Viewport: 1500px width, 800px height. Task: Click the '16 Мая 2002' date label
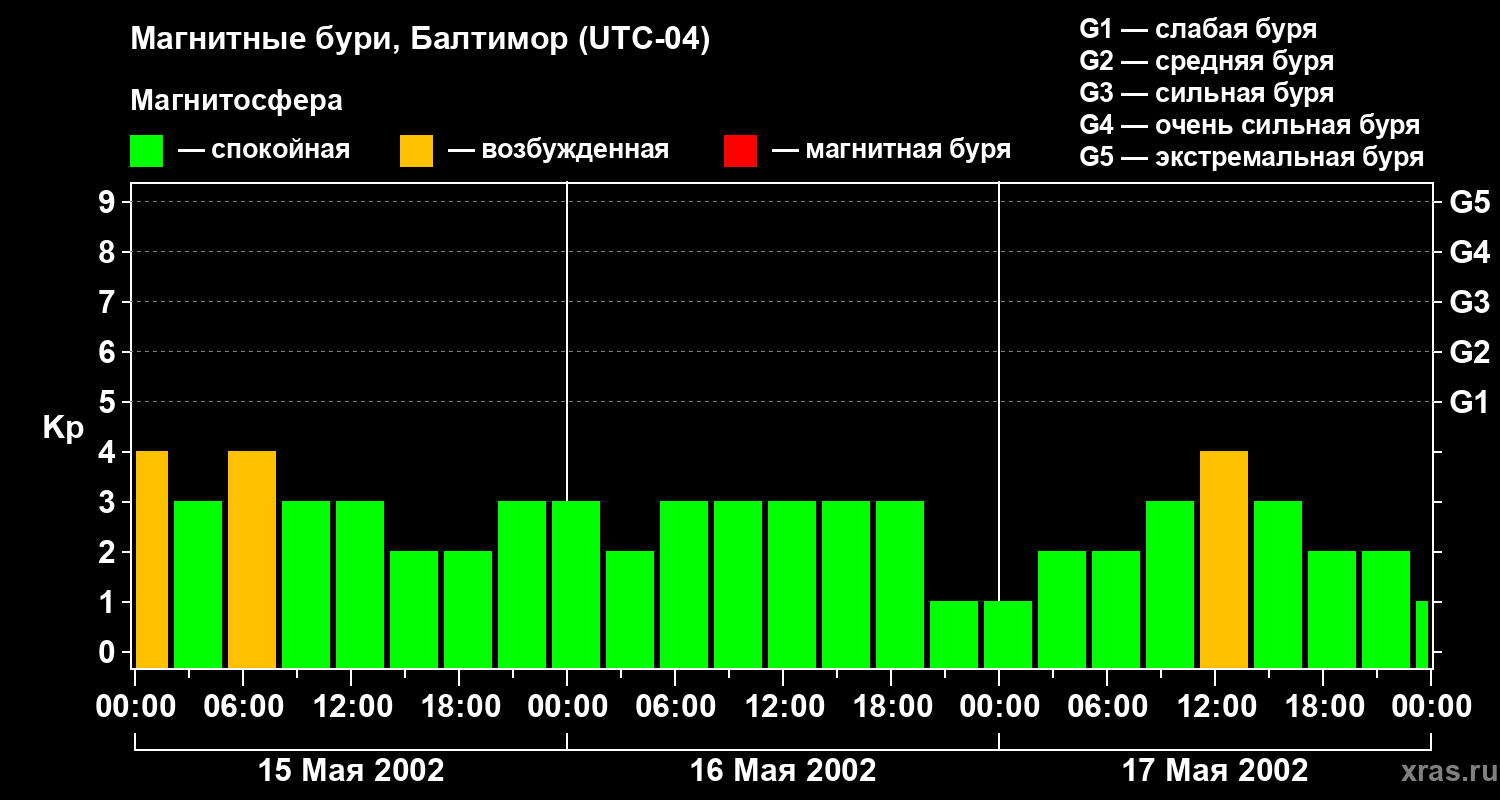tap(783, 770)
